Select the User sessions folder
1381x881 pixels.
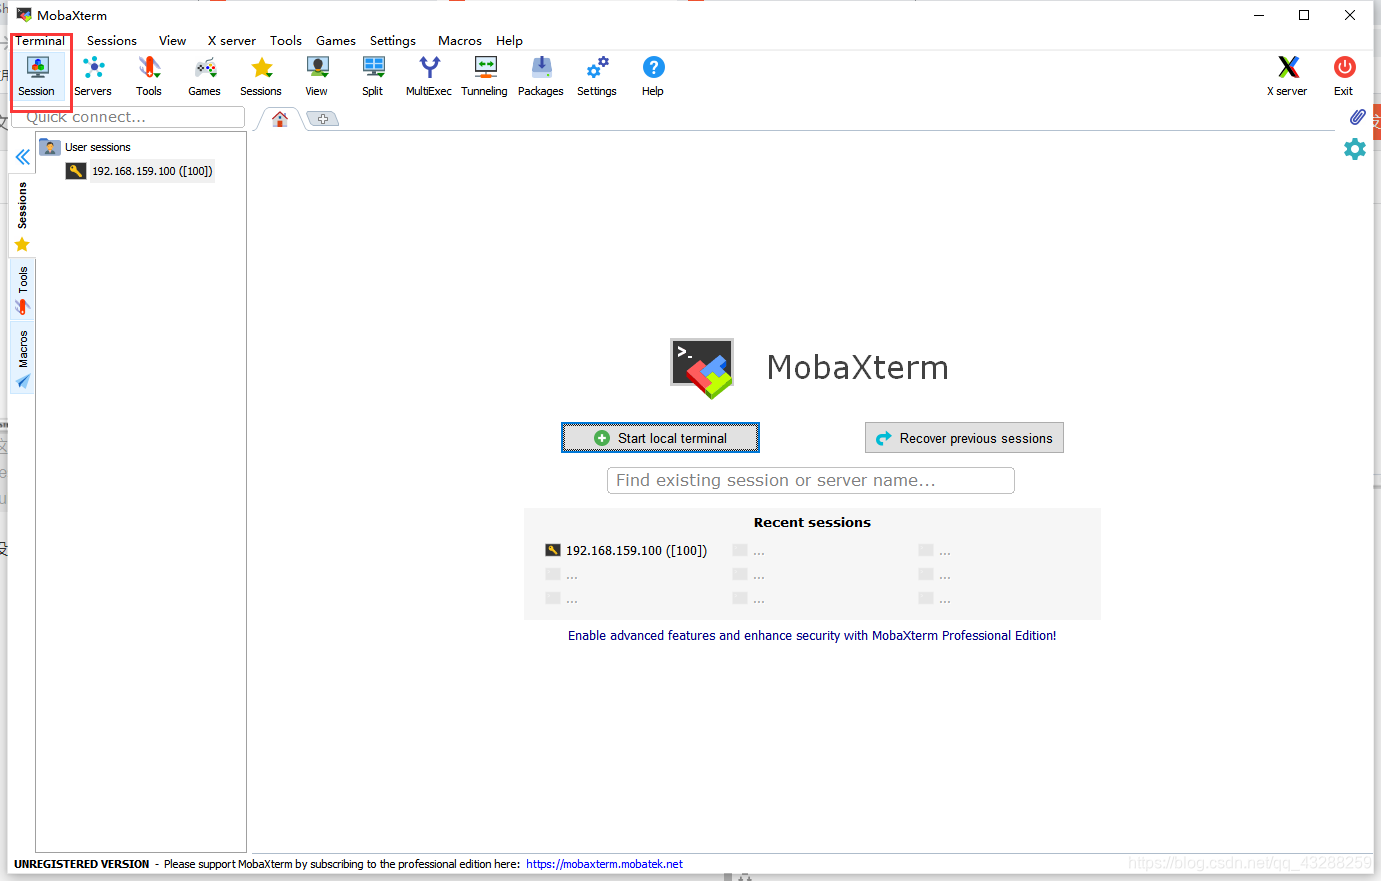click(x=86, y=147)
